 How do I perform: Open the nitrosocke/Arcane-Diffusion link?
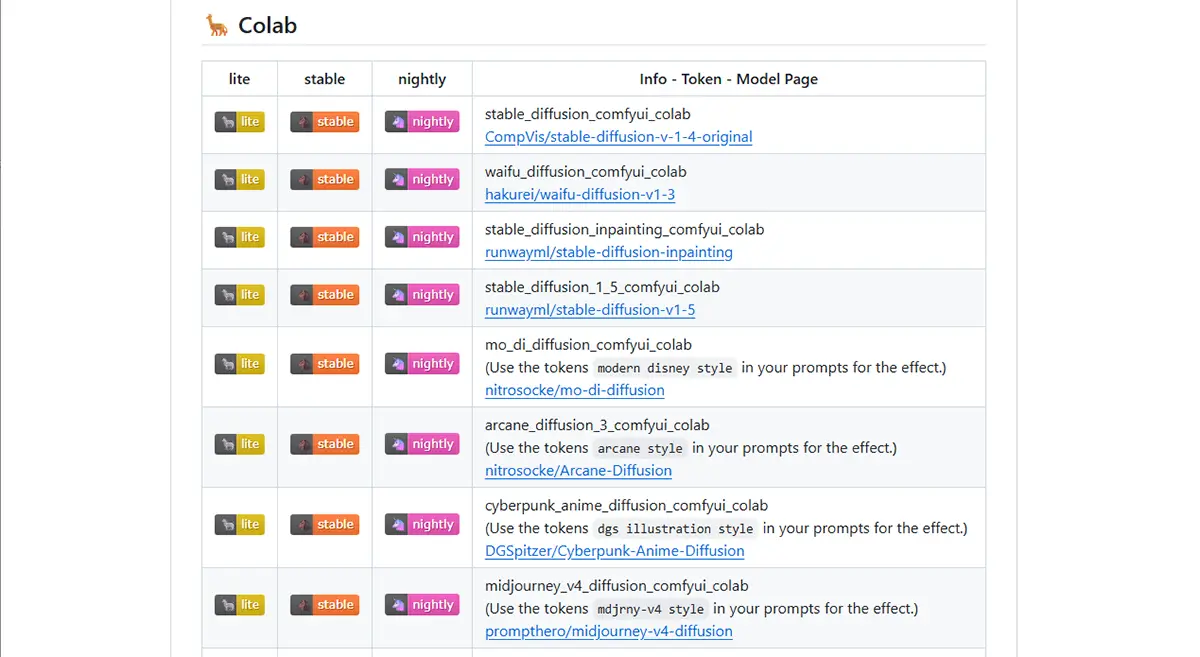(x=579, y=471)
